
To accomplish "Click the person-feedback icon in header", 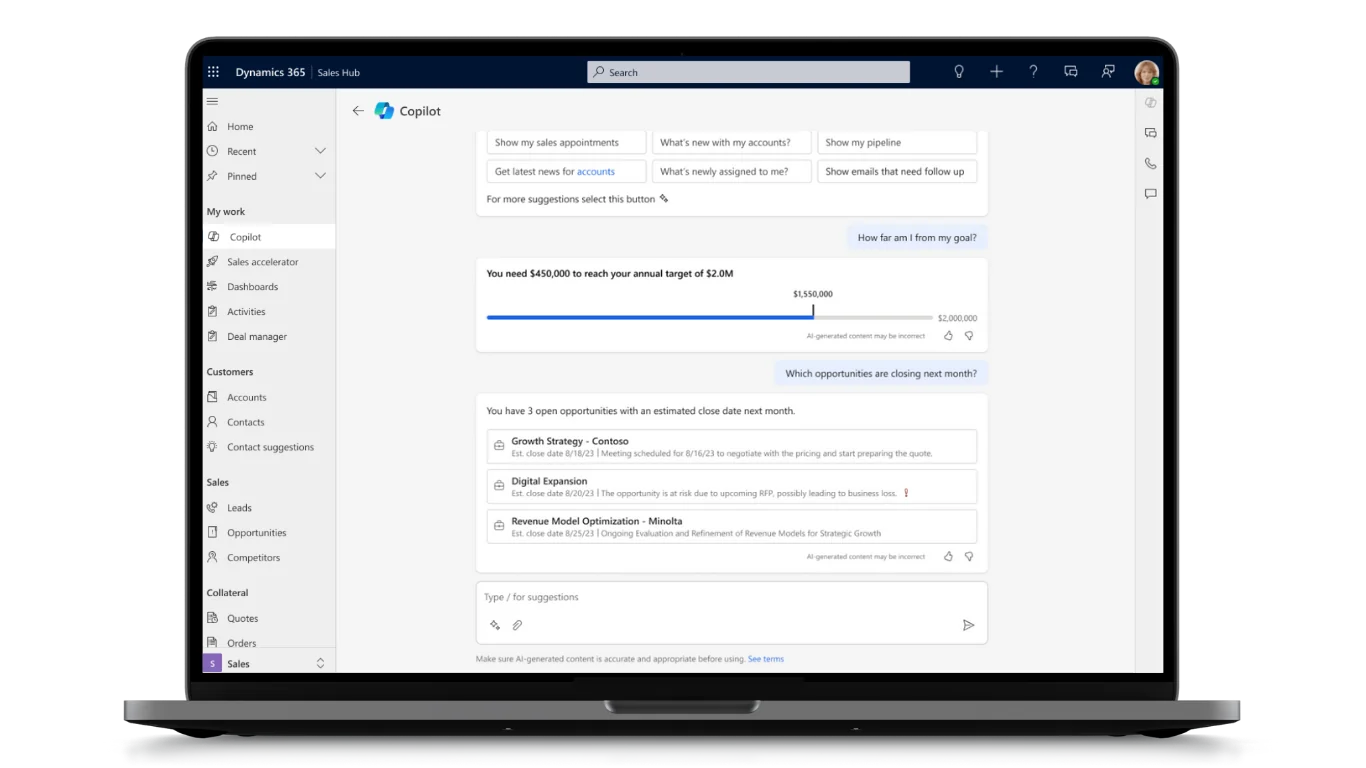I will pyautogui.click(x=1108, y=72).
